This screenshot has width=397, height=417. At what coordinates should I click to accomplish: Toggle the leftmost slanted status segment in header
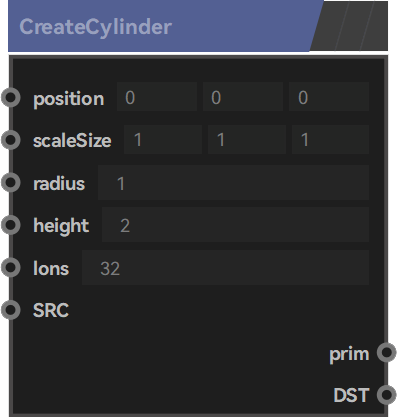tap(329, 26)
